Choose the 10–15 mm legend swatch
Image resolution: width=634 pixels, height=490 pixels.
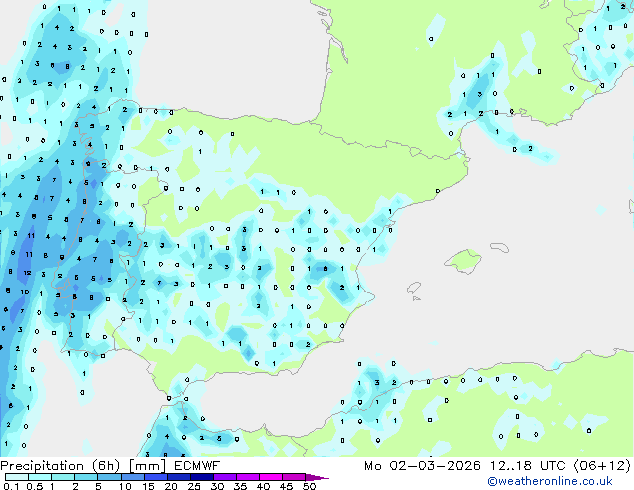coord(133,477)
